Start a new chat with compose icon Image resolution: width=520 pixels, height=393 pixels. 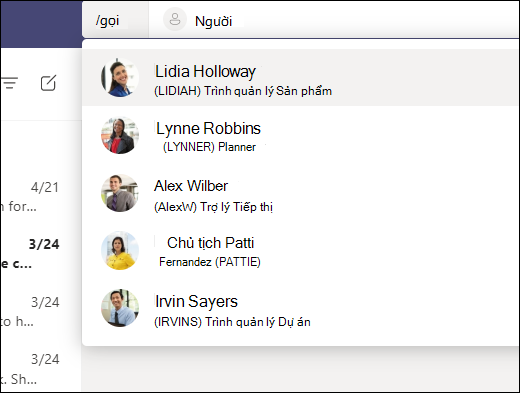tap(48, 83)
